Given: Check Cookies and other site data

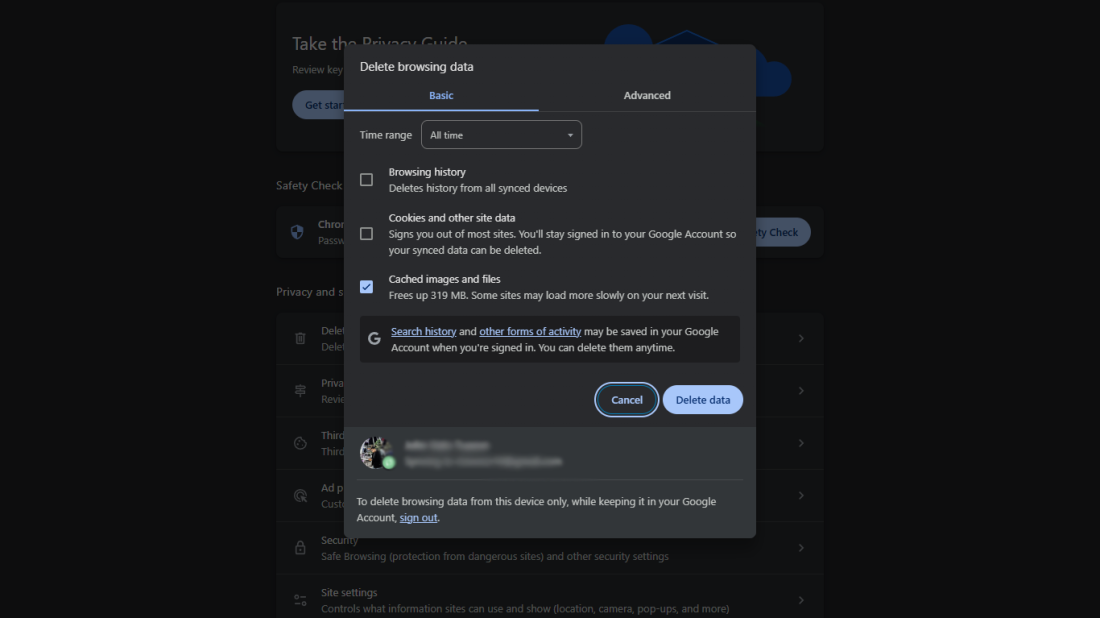Looking at the screenshot, I should coord(366,234).
